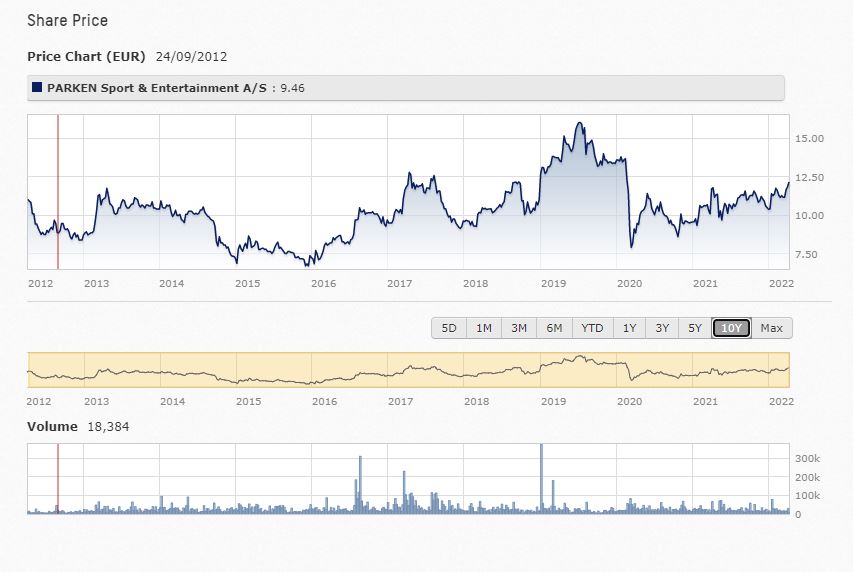Image resolution: width=853 pixels, height=572 pixels.
Task: Set chart range to 6M
Action: coord(554,328)
